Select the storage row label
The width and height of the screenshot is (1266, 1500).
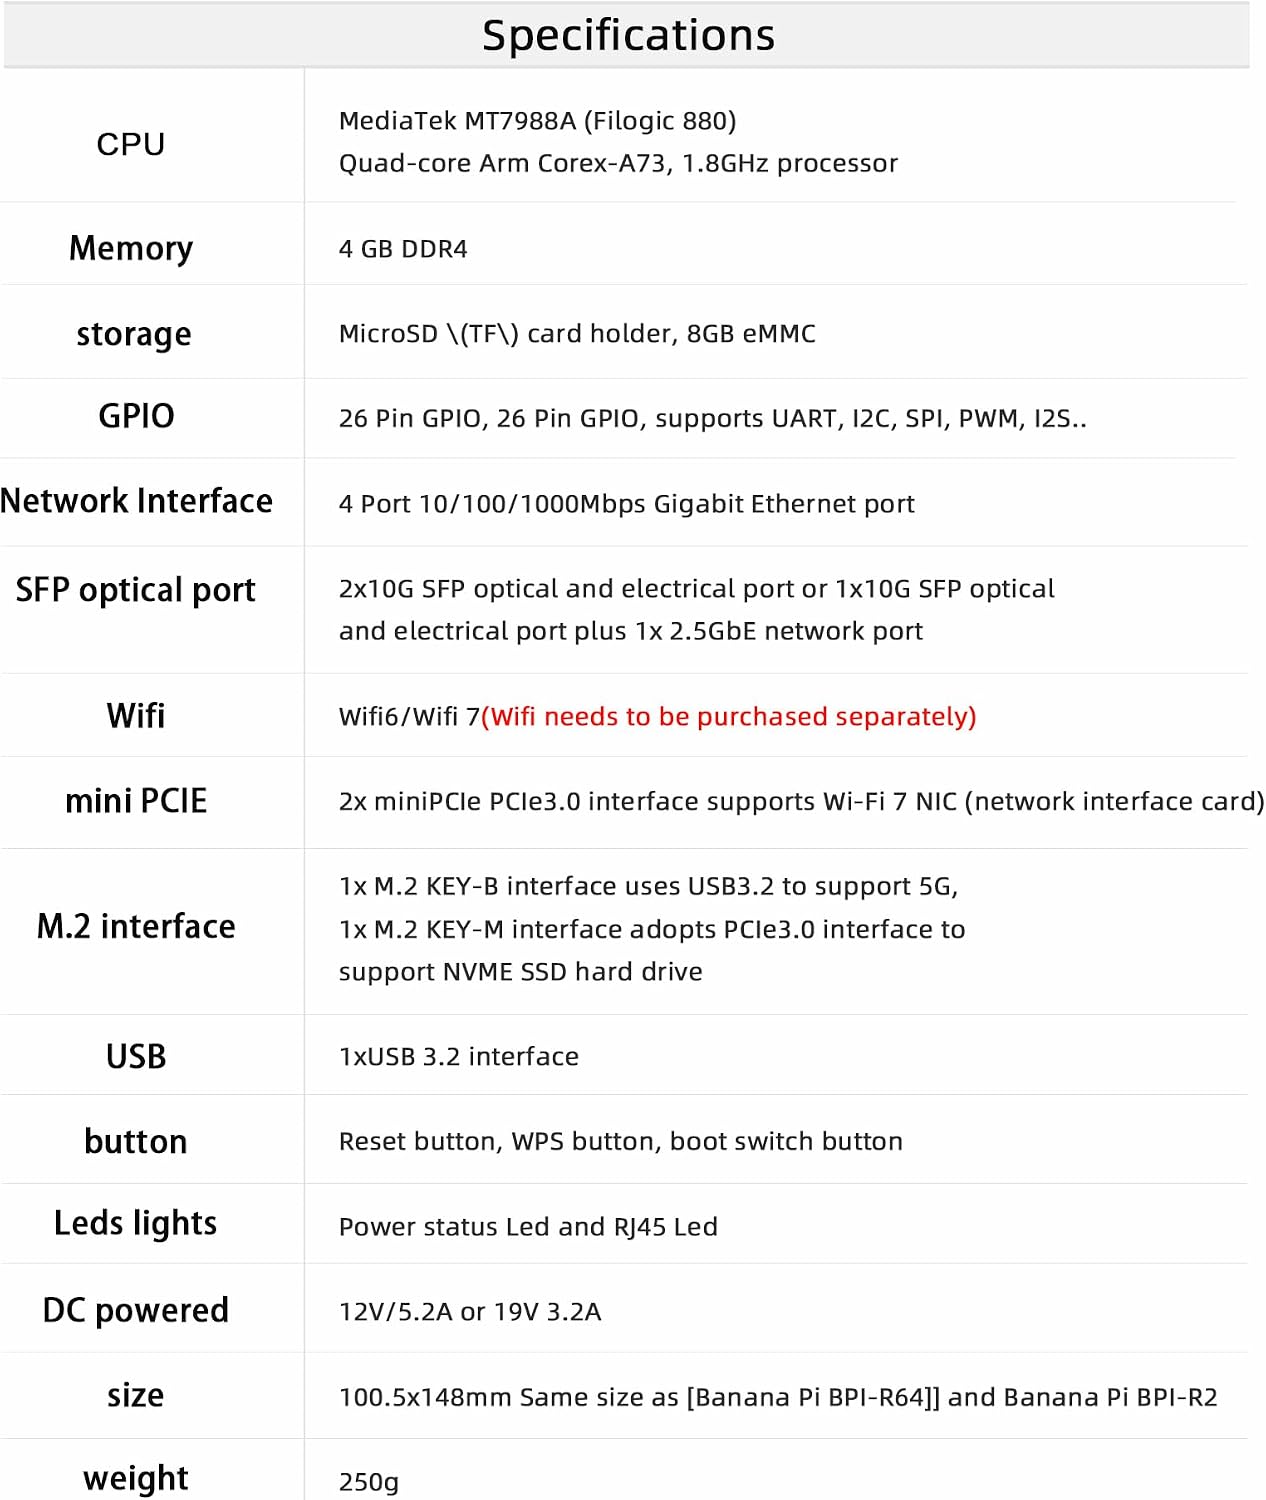coord(134,334)
